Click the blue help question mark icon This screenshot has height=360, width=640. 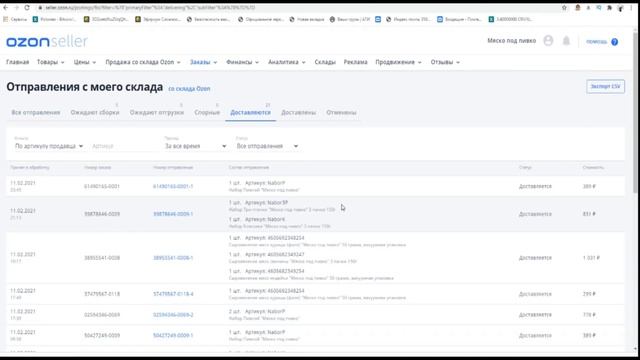[x=614, y=42]
